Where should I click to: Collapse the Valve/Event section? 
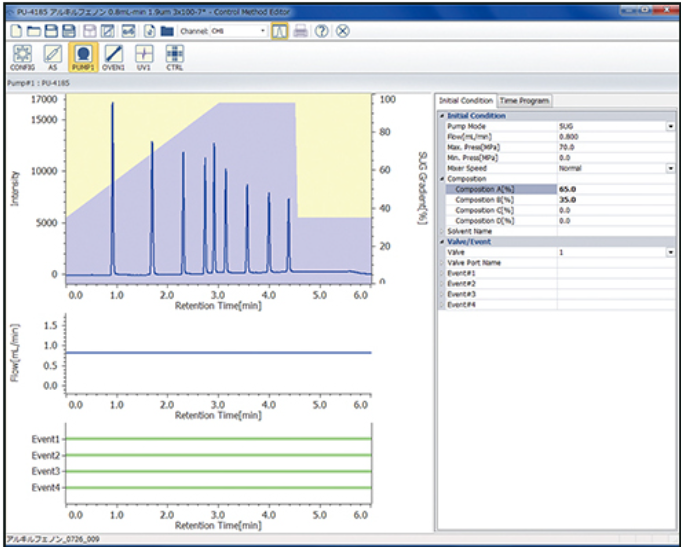(441, 242)
